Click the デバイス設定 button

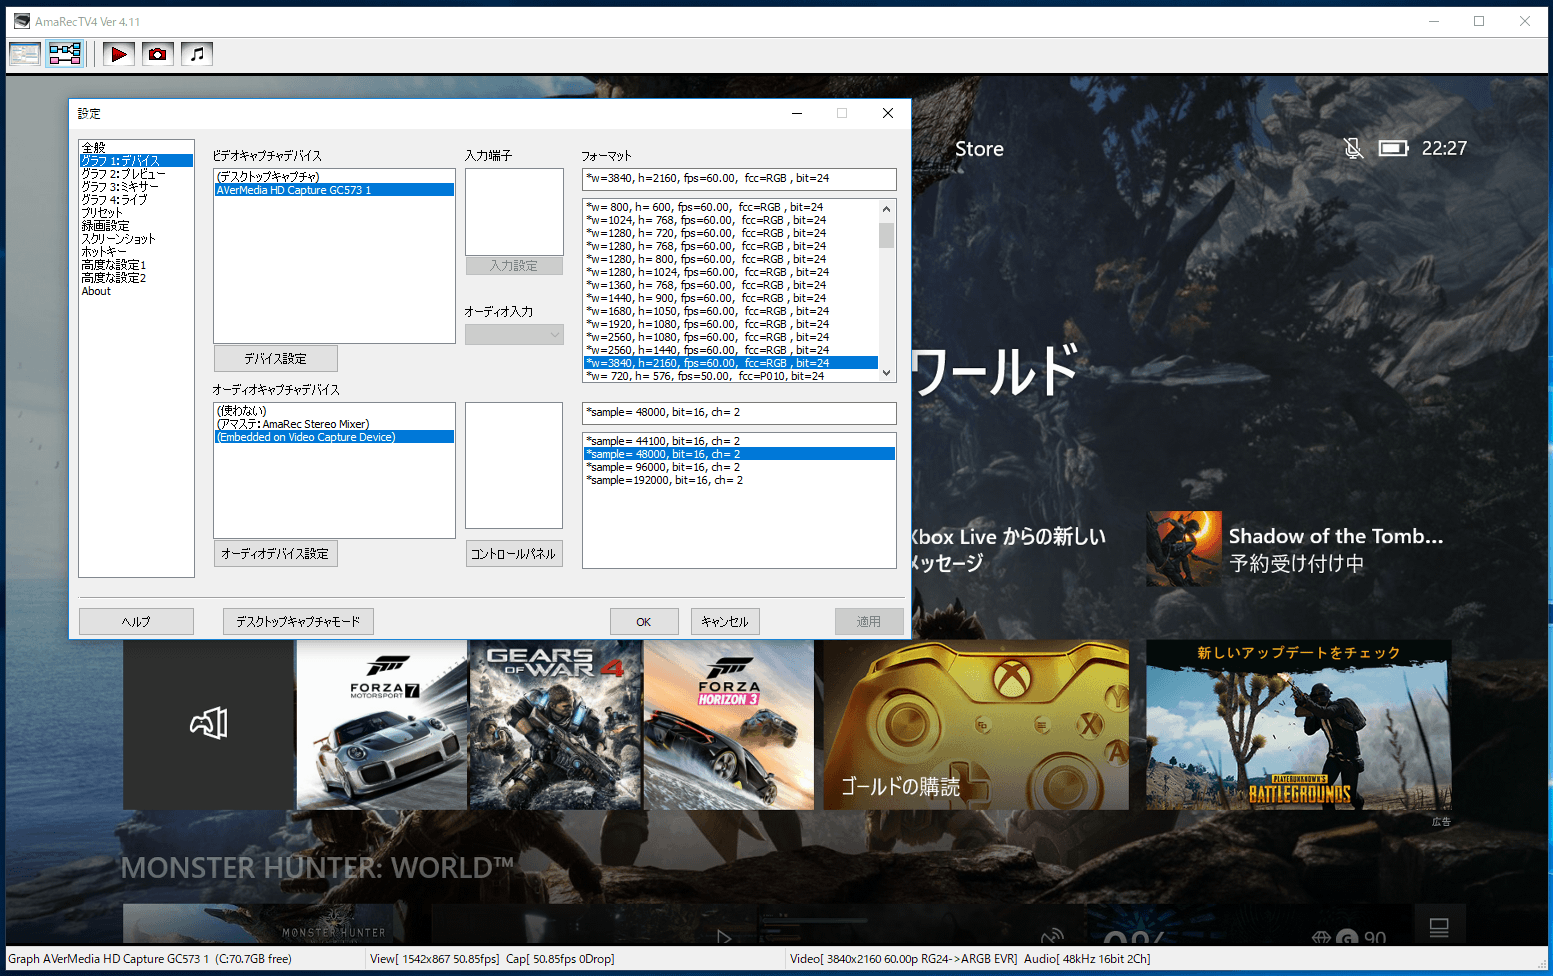(x=276, y=358)
